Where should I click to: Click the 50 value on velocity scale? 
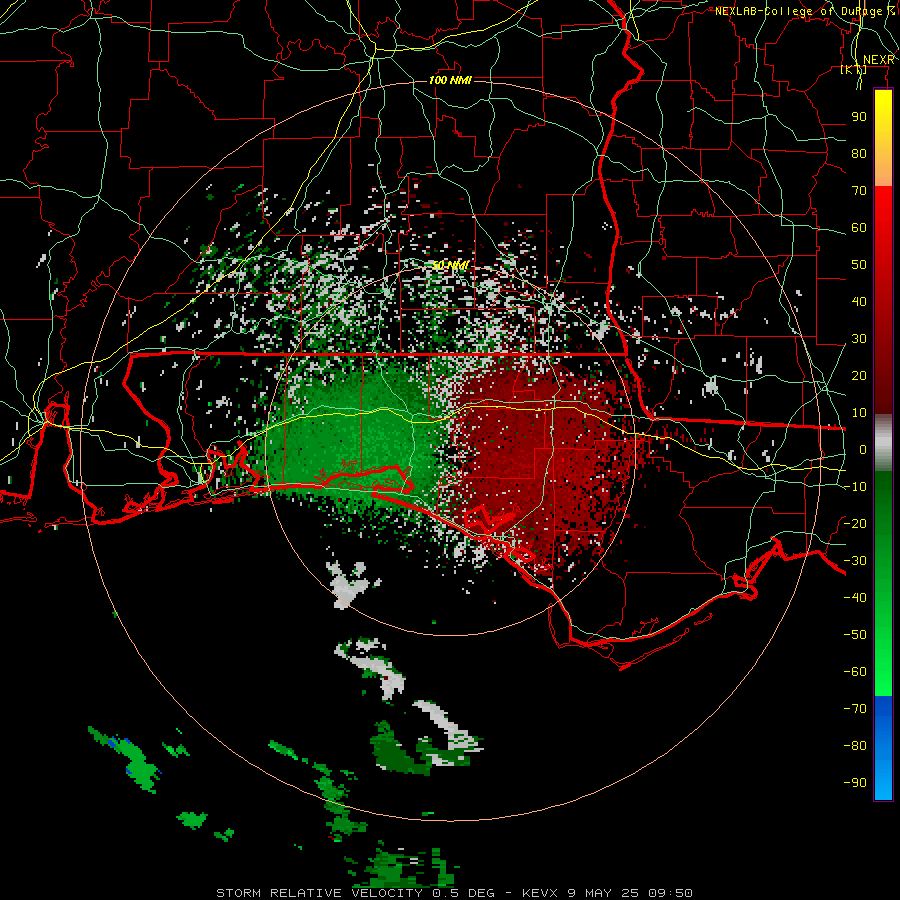pos(859,265)
